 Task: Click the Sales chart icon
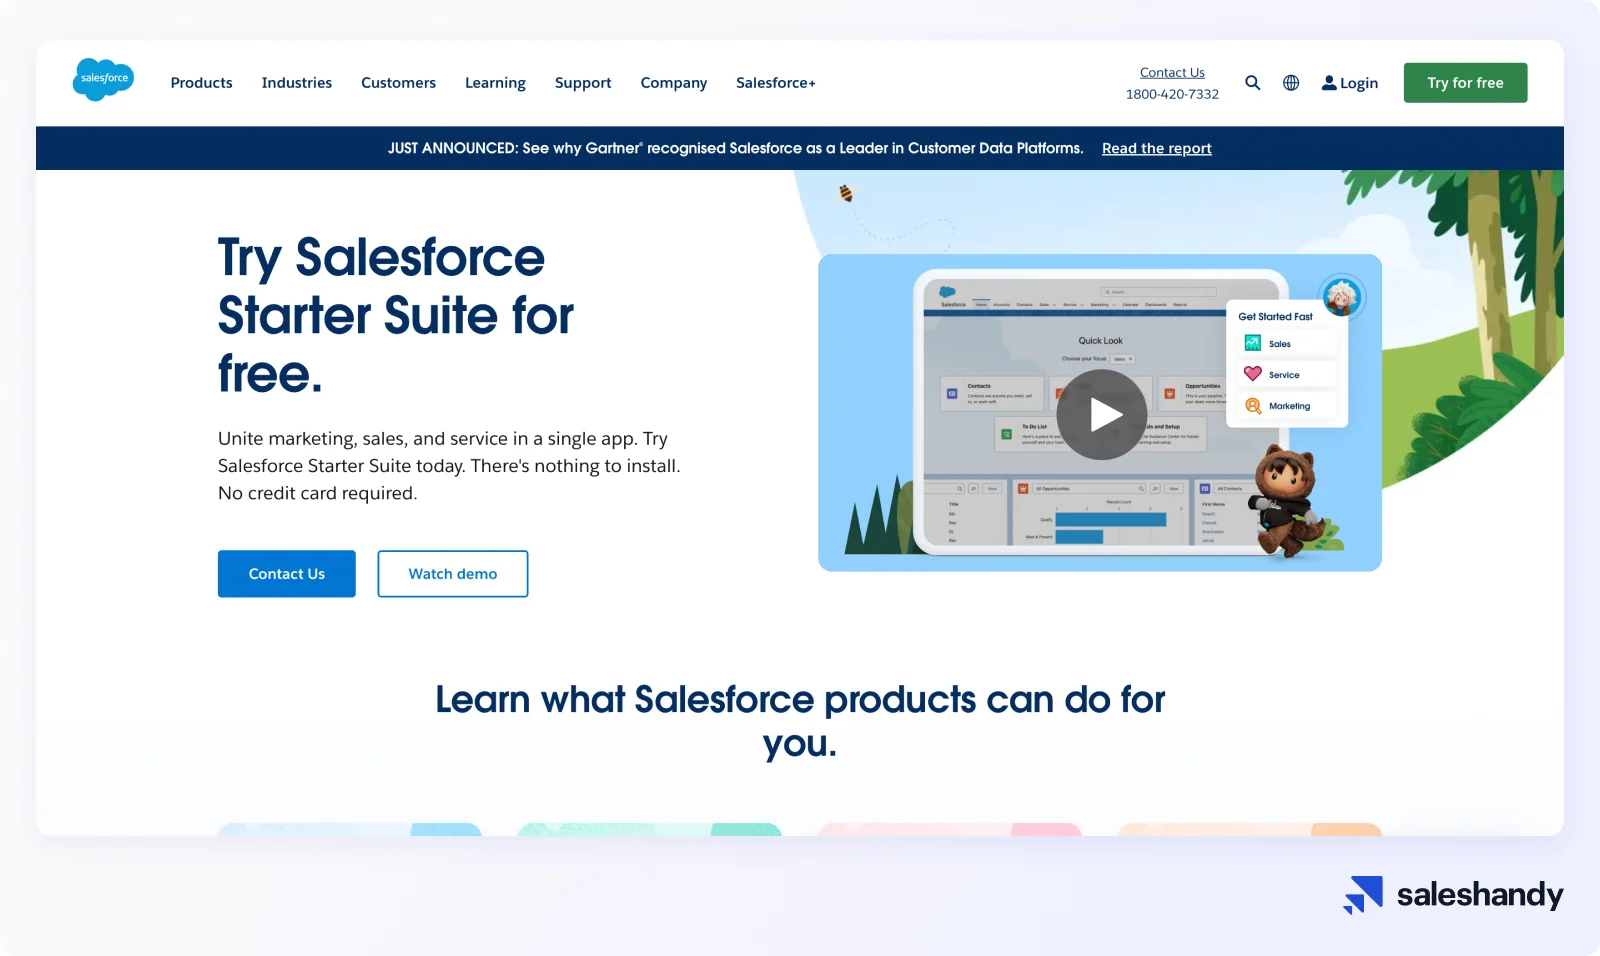click(1253, 343)
